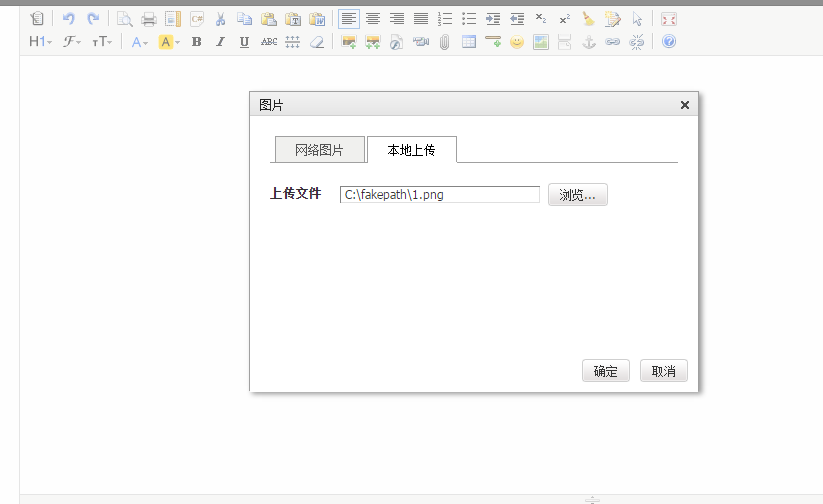Select all with cursor icon
The image size is (823, 504).
[637, 19]
